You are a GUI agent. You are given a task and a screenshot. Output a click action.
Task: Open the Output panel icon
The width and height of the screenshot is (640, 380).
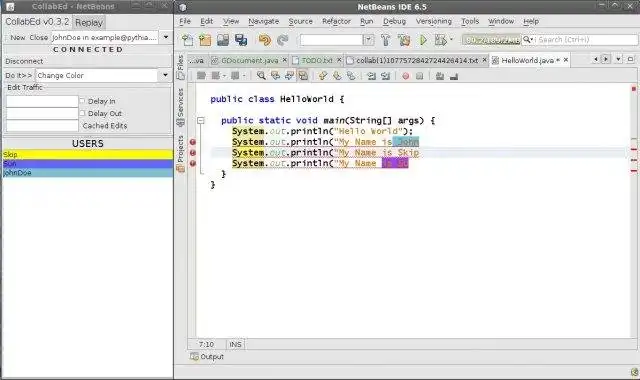click(194, 357)
